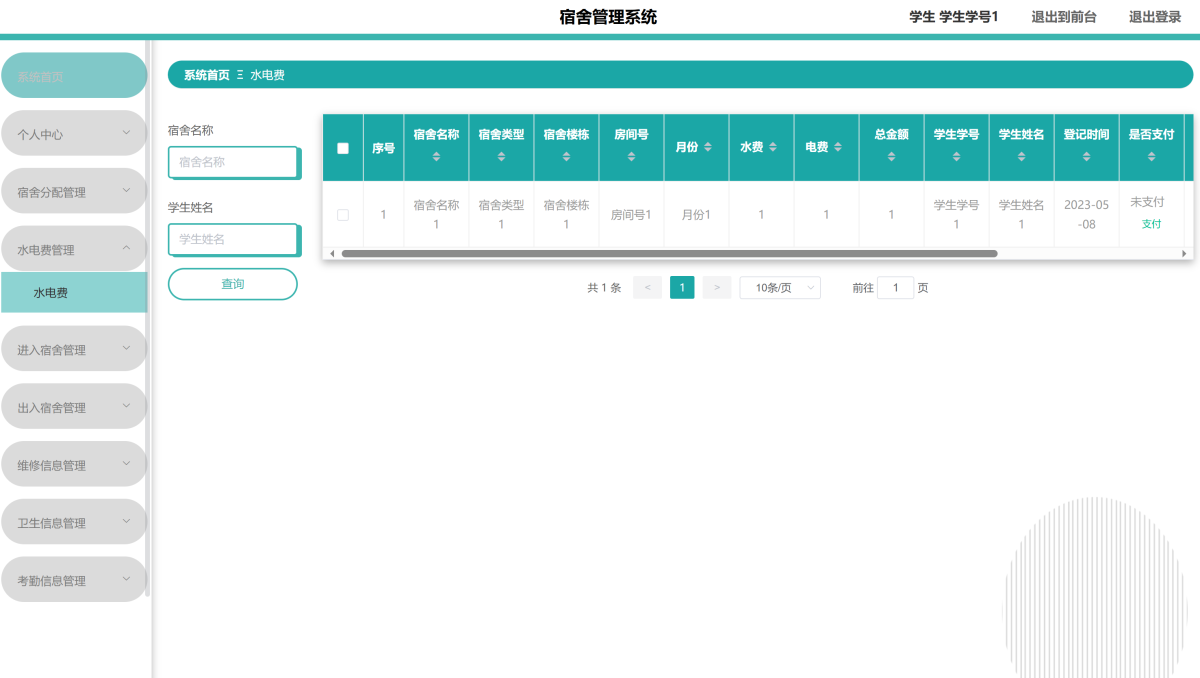
Task: Select 水电费 submenu item
Action: [74, 293]
